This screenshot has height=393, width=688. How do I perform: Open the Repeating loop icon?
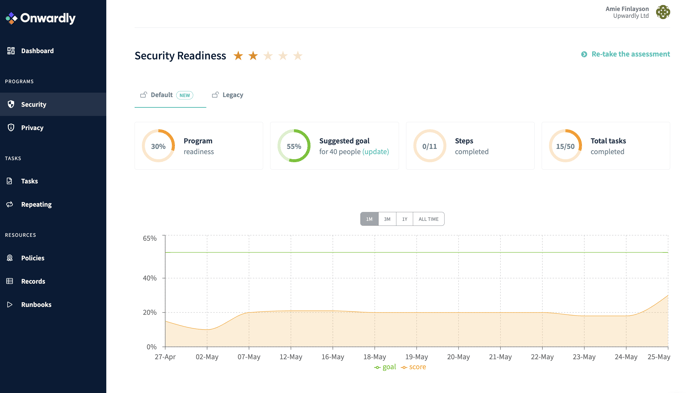click(10, 204)
